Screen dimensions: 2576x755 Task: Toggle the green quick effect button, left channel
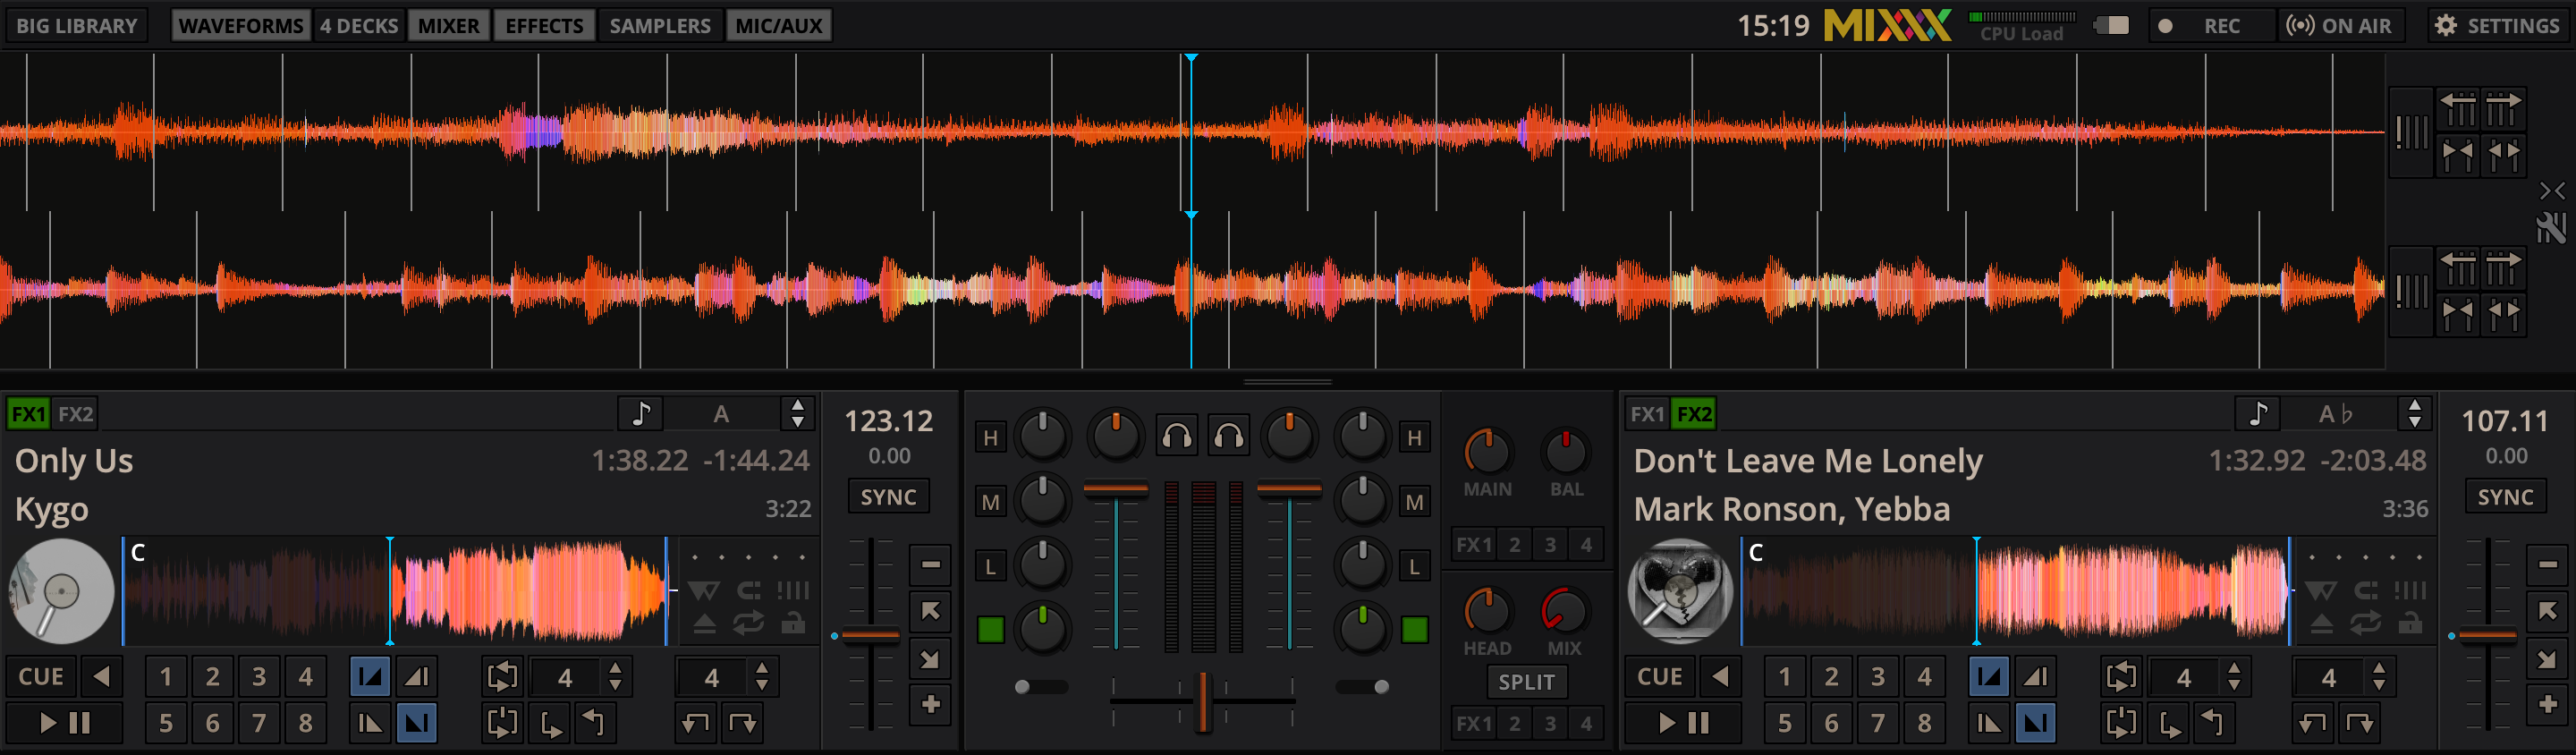coord(990,629)
